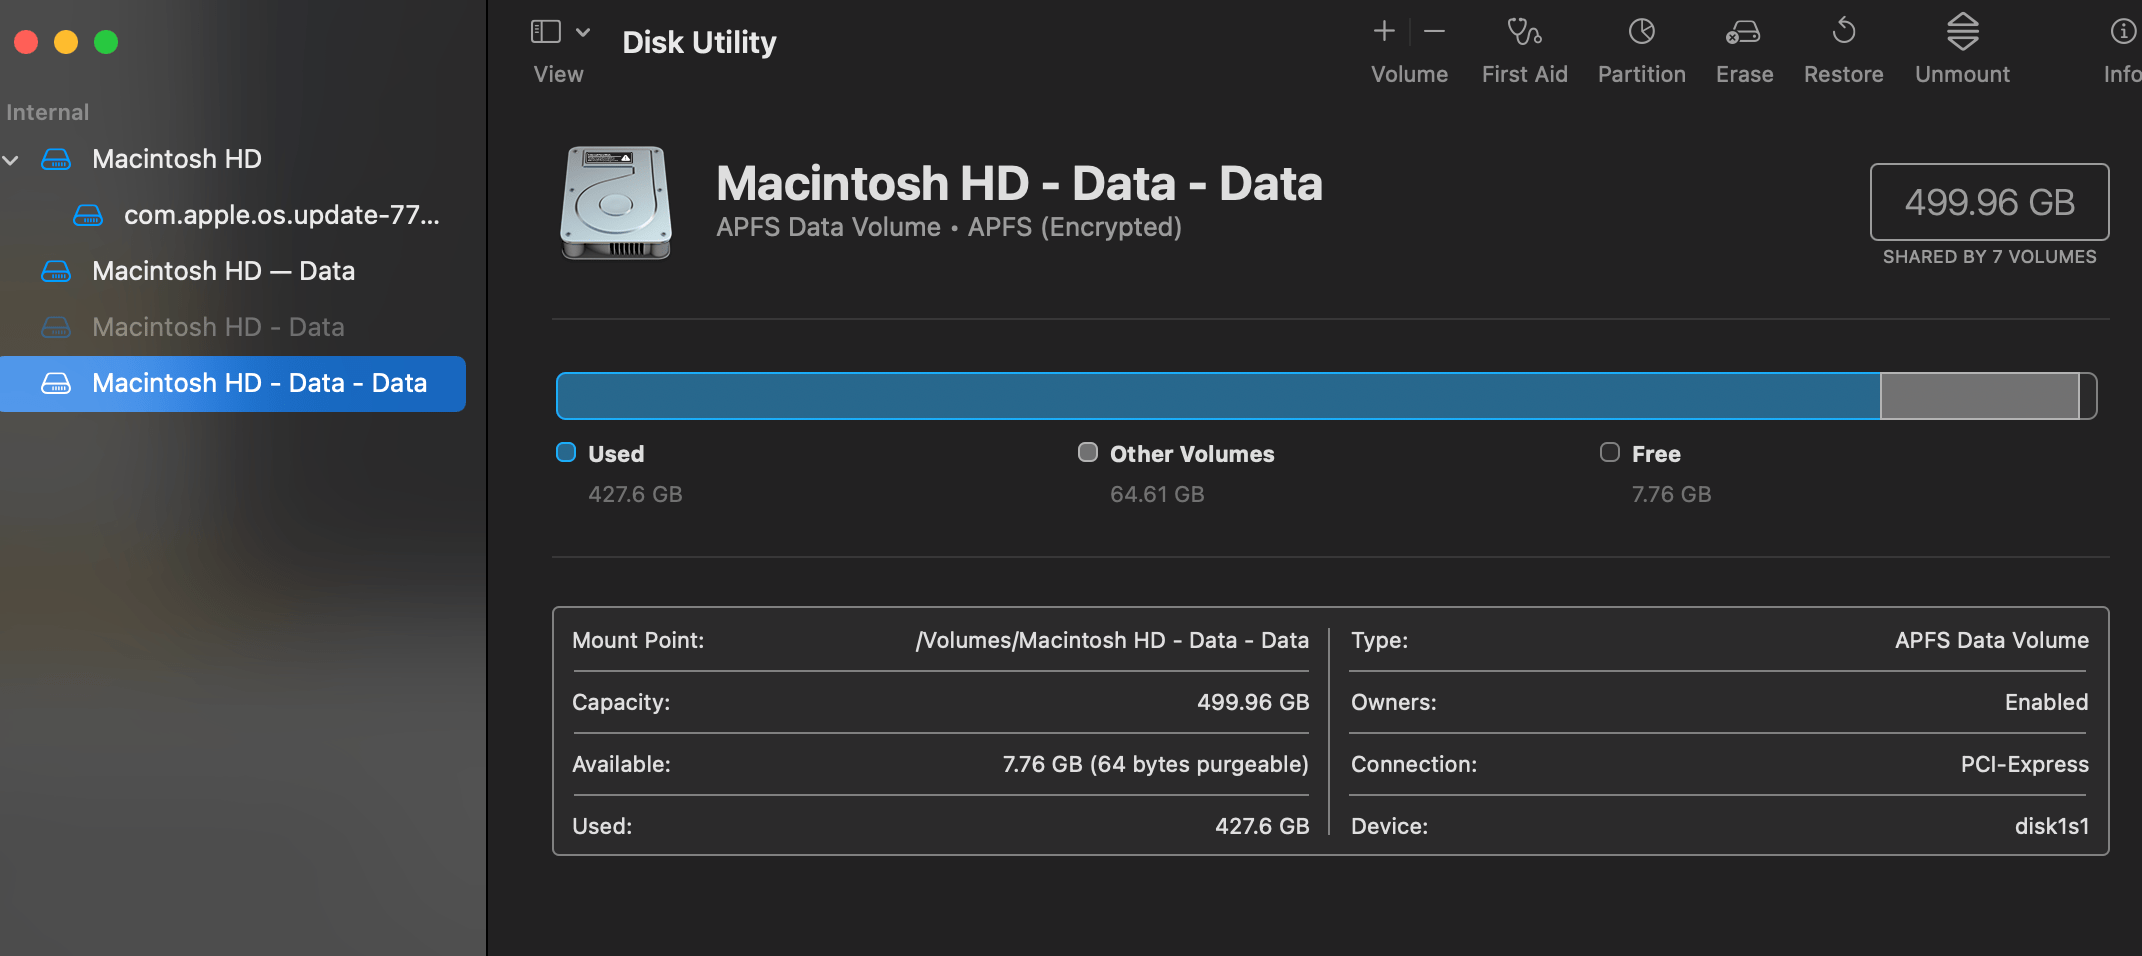Select the com.apple.os.update volume
This screenshot has height=956, width=2142.
coord(280,214)
